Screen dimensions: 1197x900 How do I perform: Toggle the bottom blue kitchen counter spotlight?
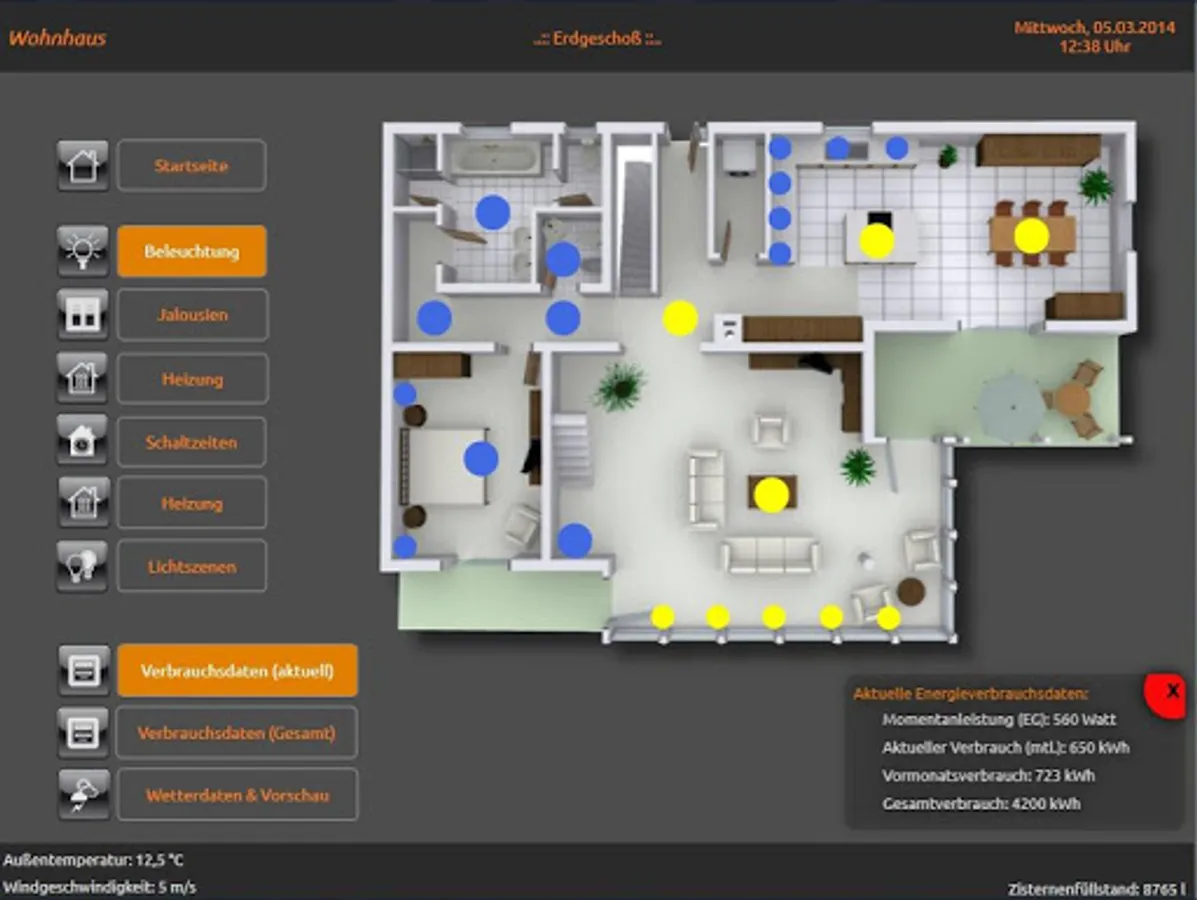tap(779, 253)
